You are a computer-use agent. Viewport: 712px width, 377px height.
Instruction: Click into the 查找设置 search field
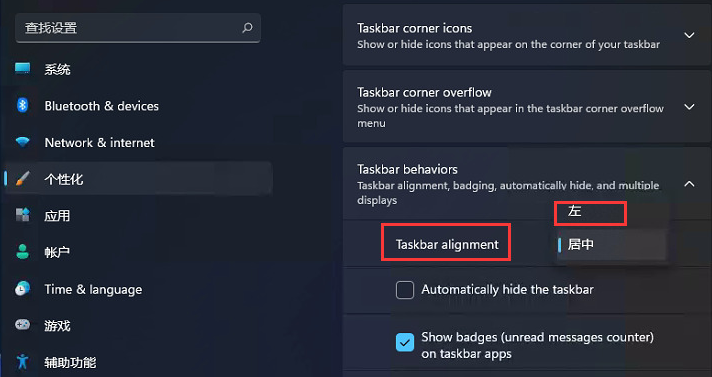pyautogui.click(x=138, y=28)
